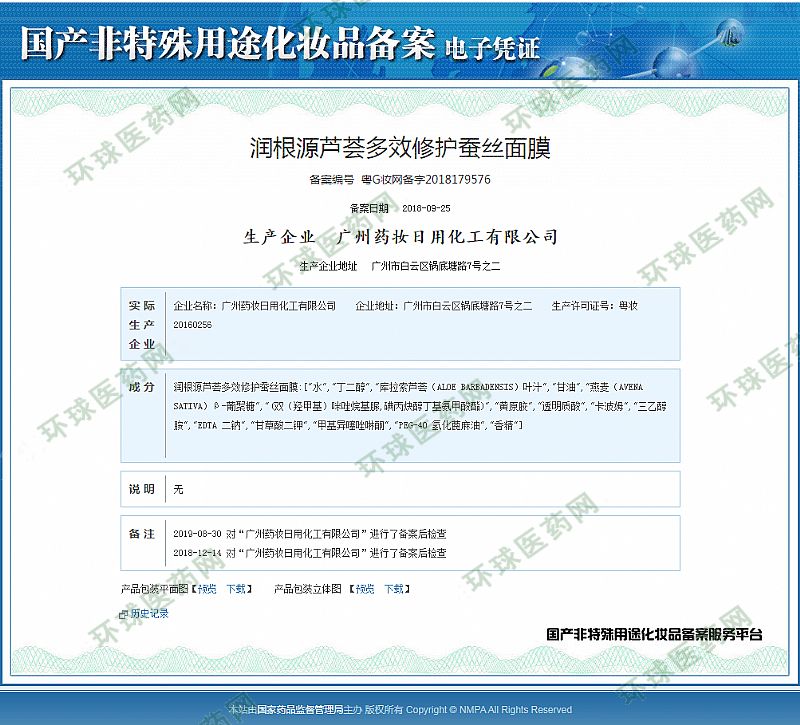Viewport: 800px width, 725px height.
Task: Click the product name 润根源芦荟多效修护蚕丝面膜
Action: click(399, 148)
